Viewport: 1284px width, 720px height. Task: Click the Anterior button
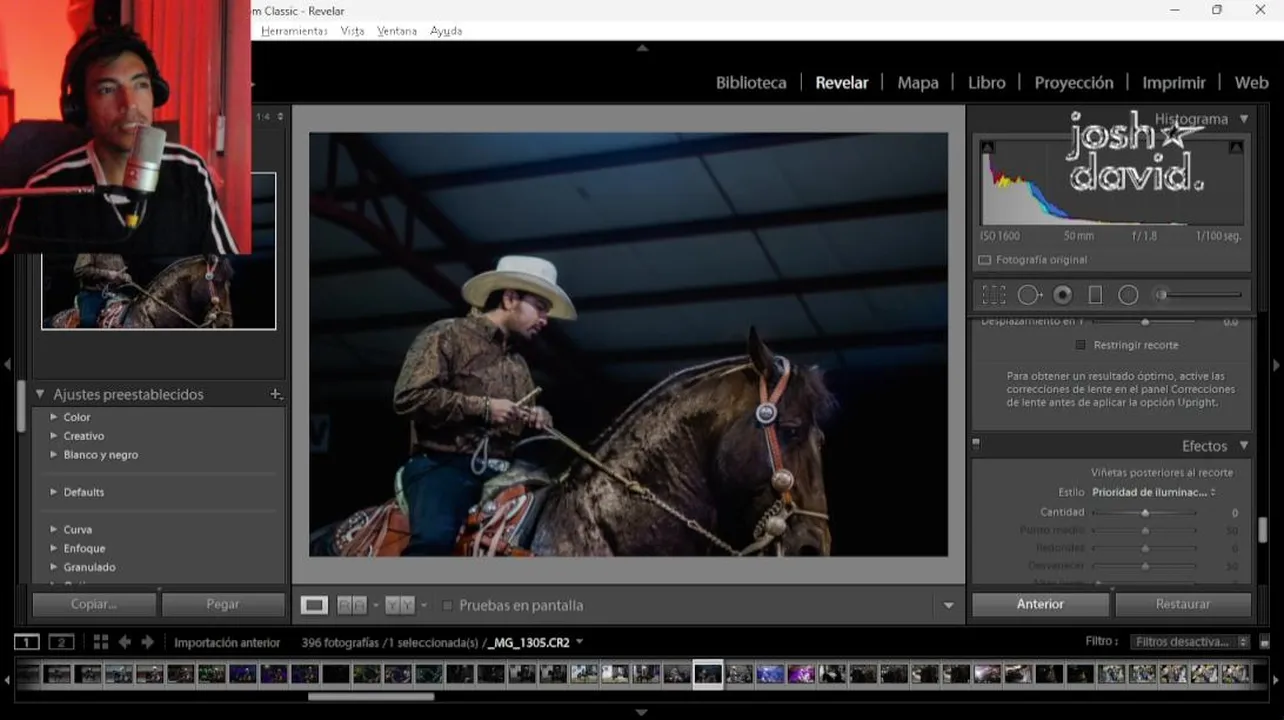(1040, 604)
